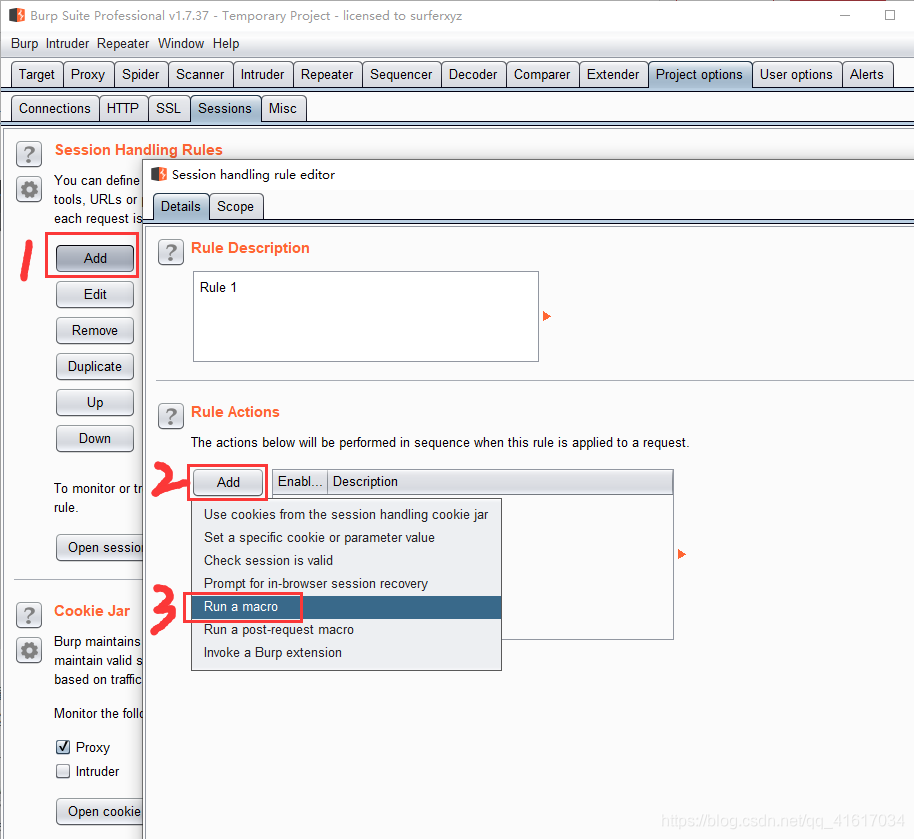Screen dimensions: 914x839
Task: Click the Session Handling Rules help icon
Action: [29, 154]
